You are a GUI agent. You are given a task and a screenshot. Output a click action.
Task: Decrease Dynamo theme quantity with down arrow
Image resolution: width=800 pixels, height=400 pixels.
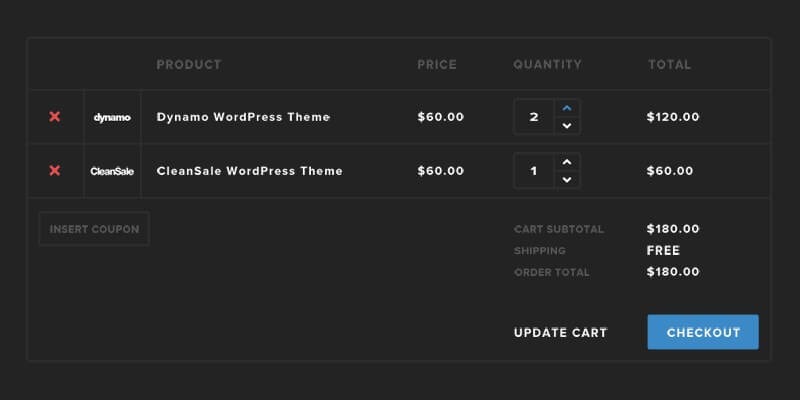[567, 126]
